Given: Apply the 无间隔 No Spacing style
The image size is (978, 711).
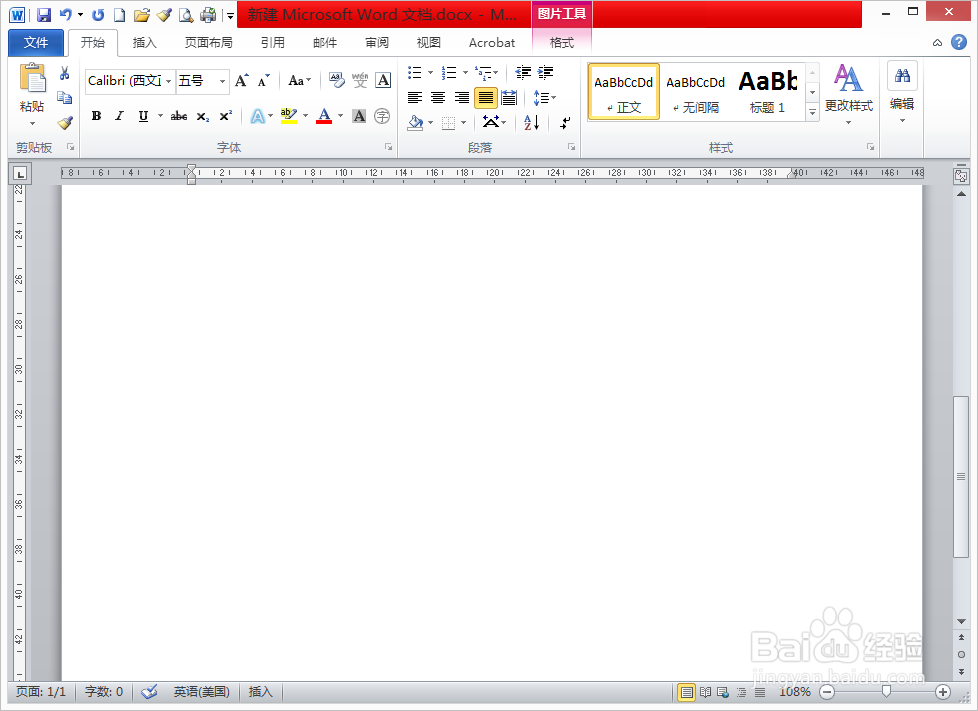Looking at the screenshot, I should tap(695, 92).
